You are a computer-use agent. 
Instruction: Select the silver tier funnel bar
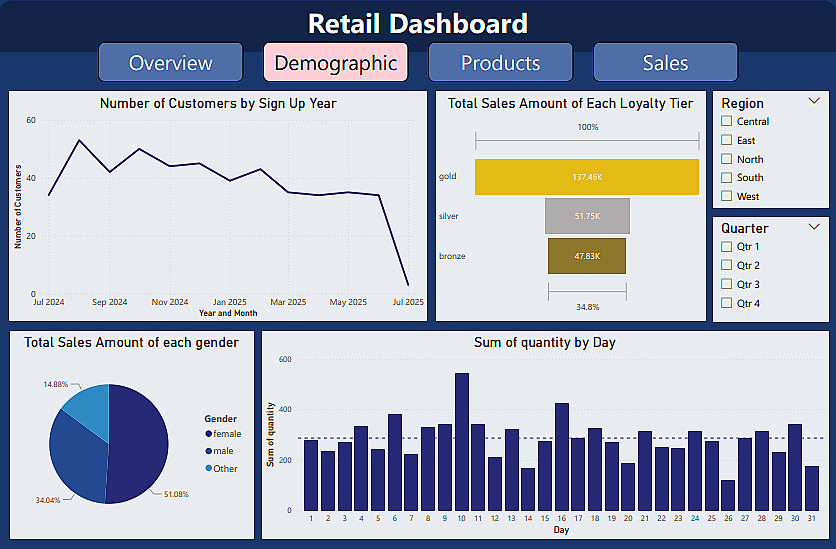(x=587, y=216)
